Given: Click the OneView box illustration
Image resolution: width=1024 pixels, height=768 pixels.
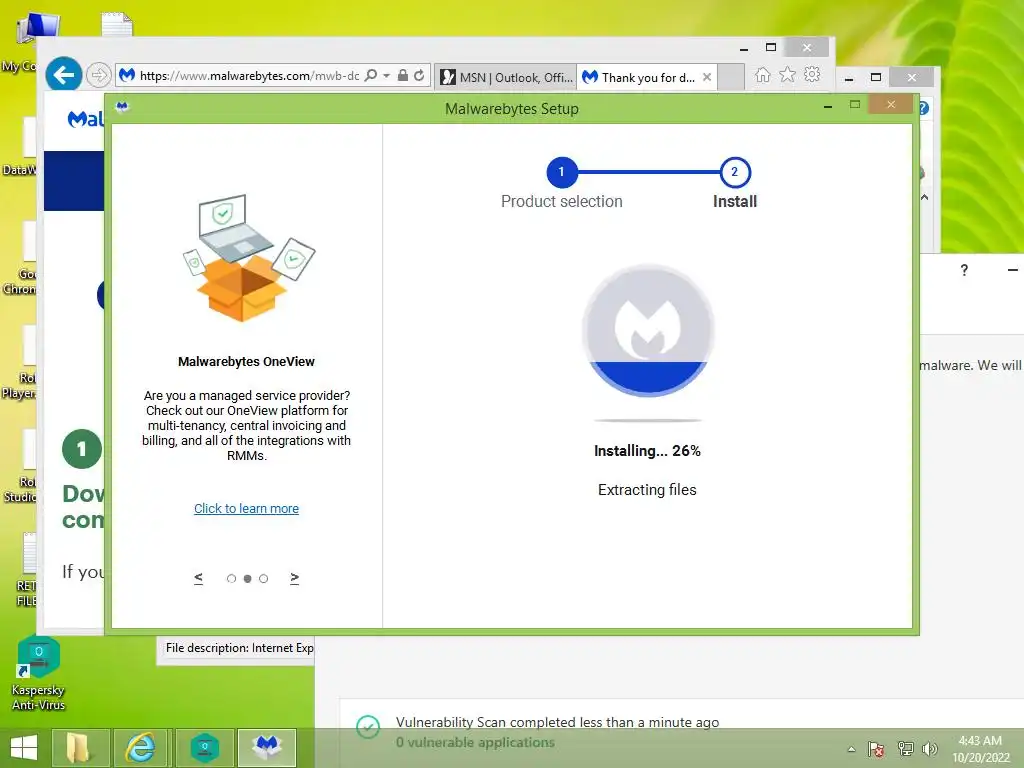Looking at the screenshot, I should tap(248, 259).
